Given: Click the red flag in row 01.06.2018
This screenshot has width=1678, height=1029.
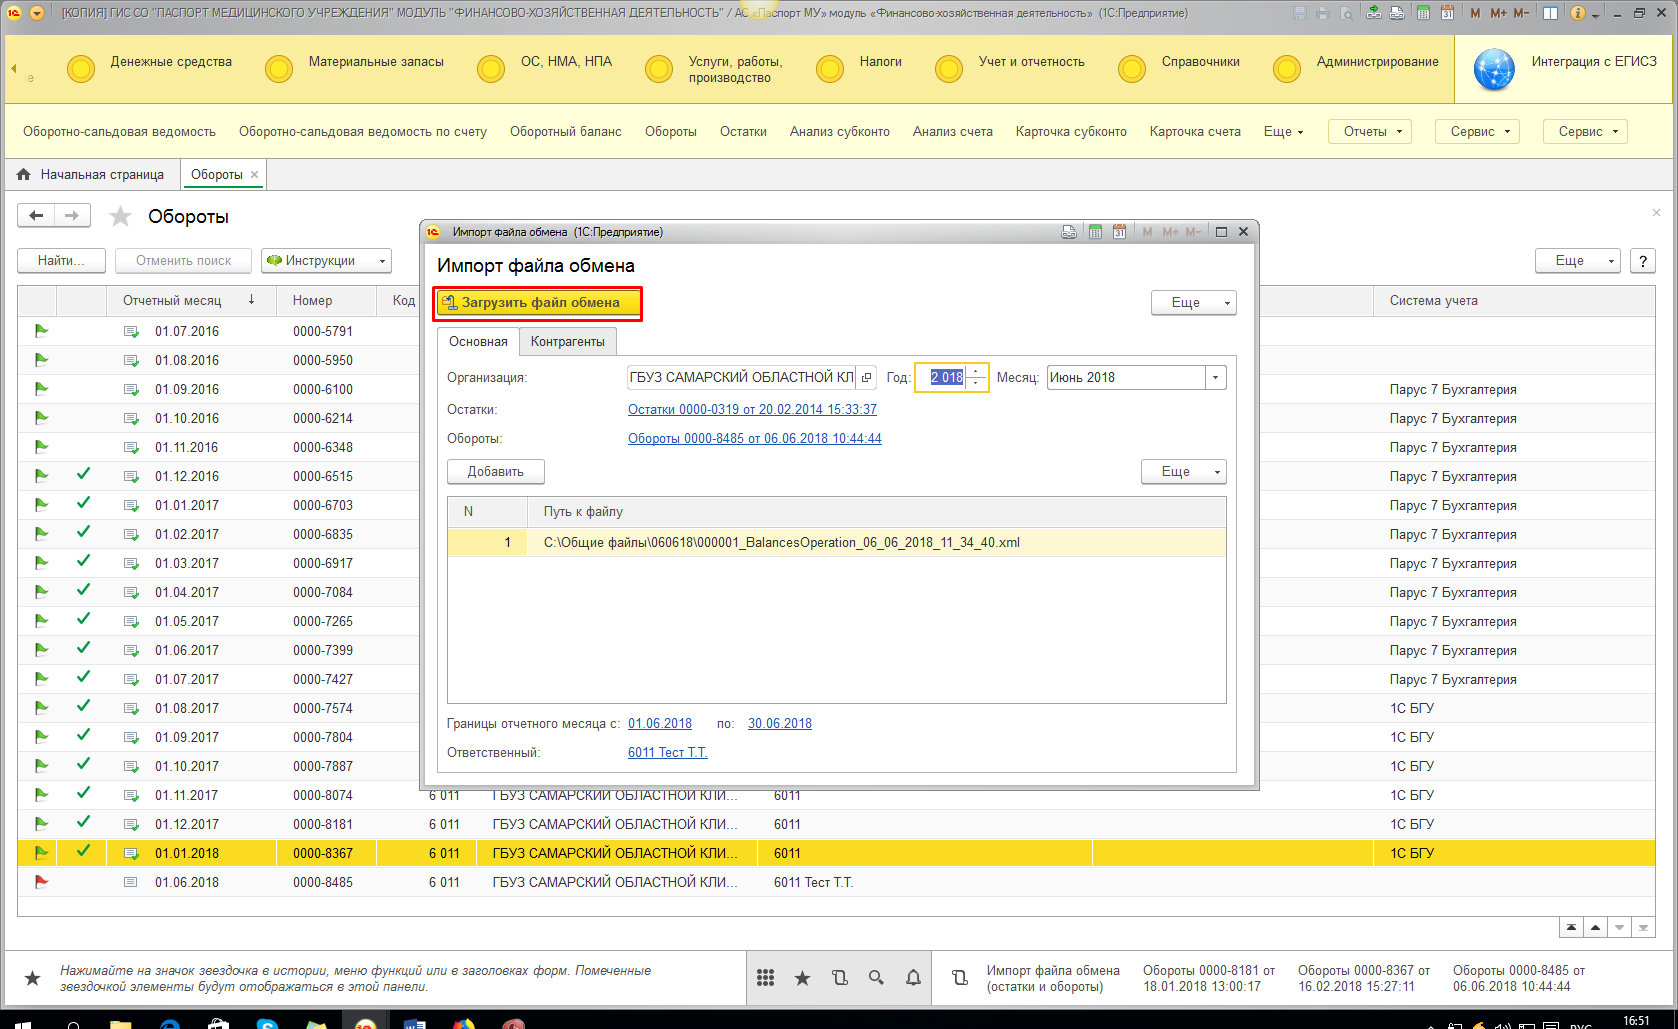Looking at the screenshot, I should coord(41,881).
